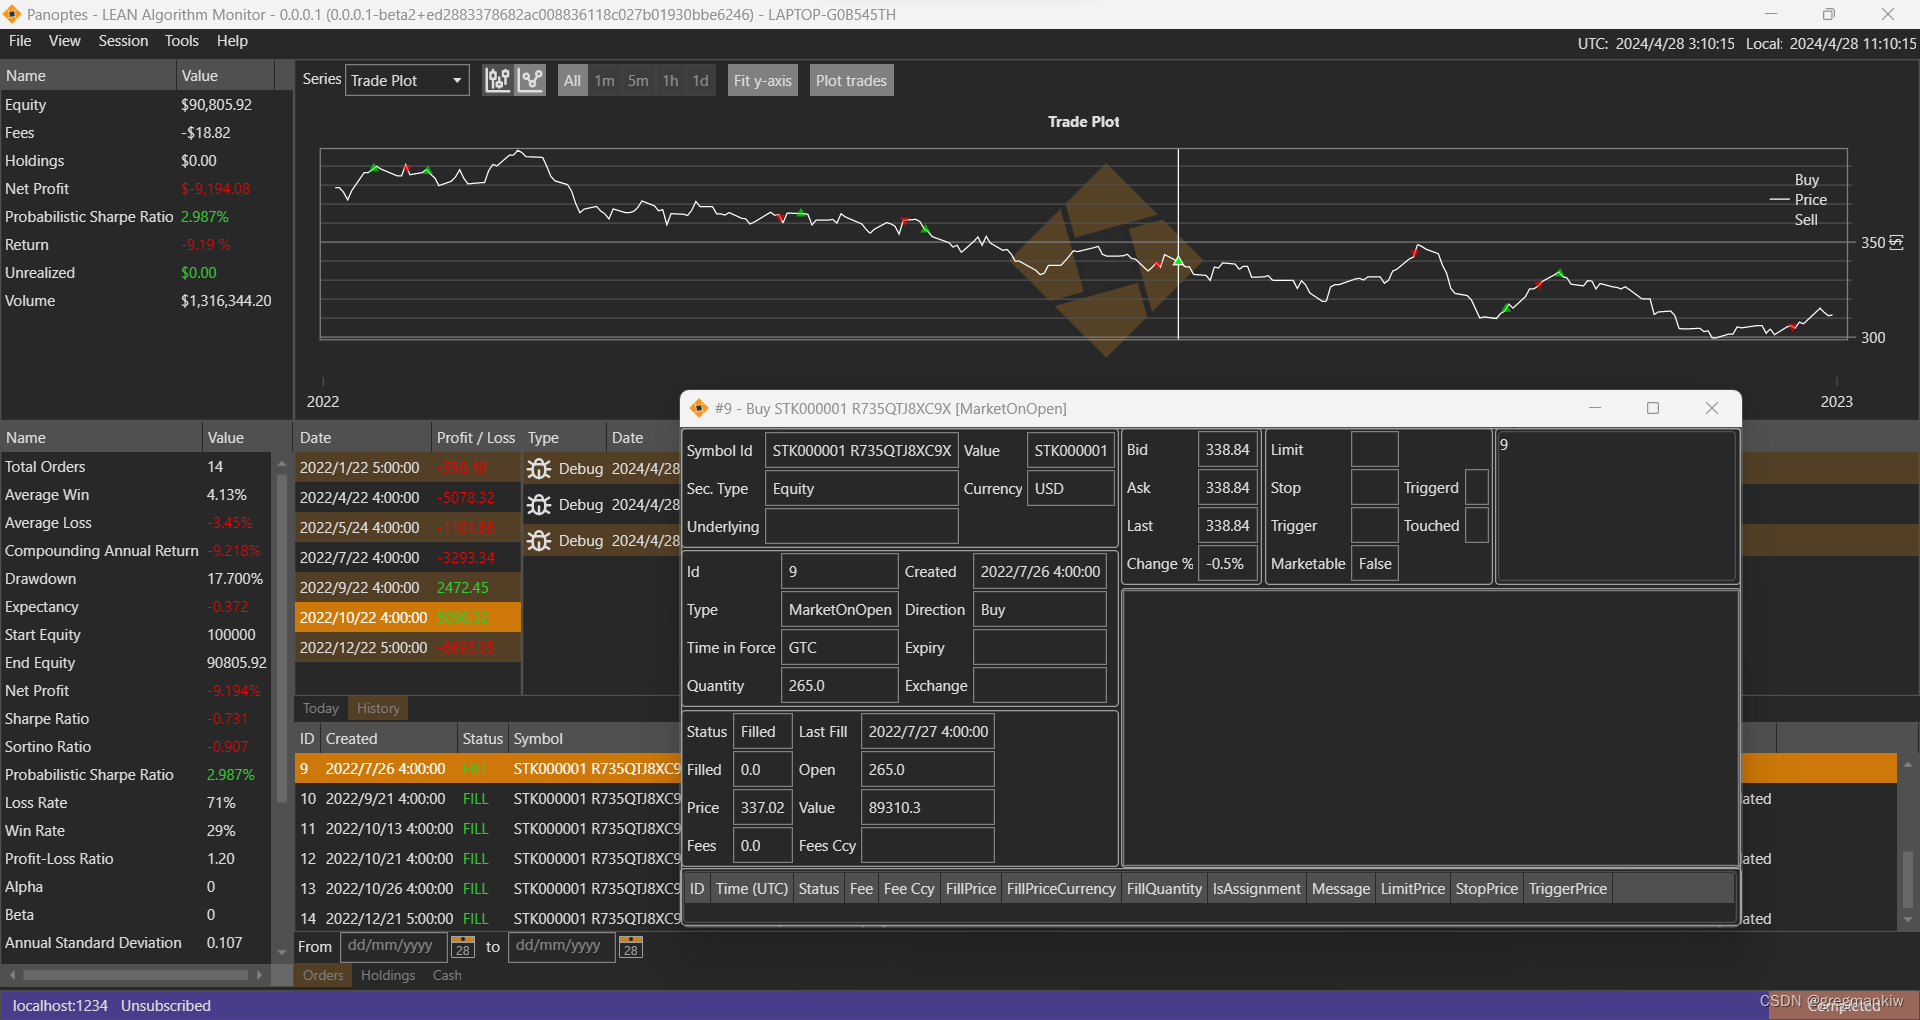Click the first Debug log bug icon
Screen dimensions: 1920x1020
(539, 469)
